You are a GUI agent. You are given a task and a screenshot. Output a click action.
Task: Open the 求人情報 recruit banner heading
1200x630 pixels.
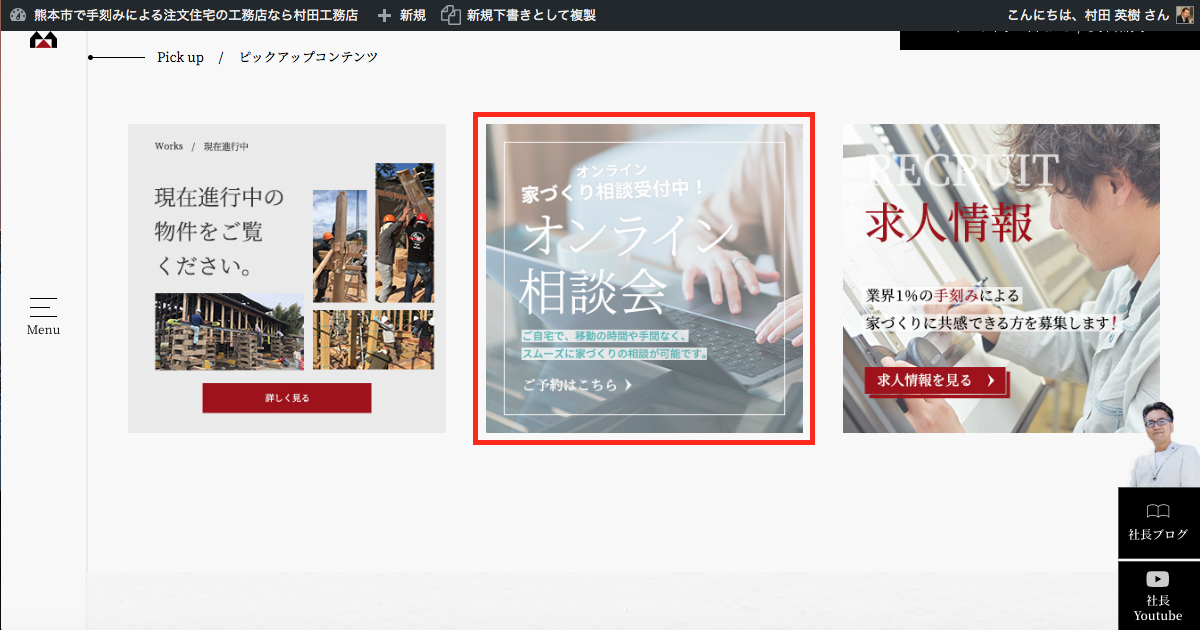click(x=948, y=224)
